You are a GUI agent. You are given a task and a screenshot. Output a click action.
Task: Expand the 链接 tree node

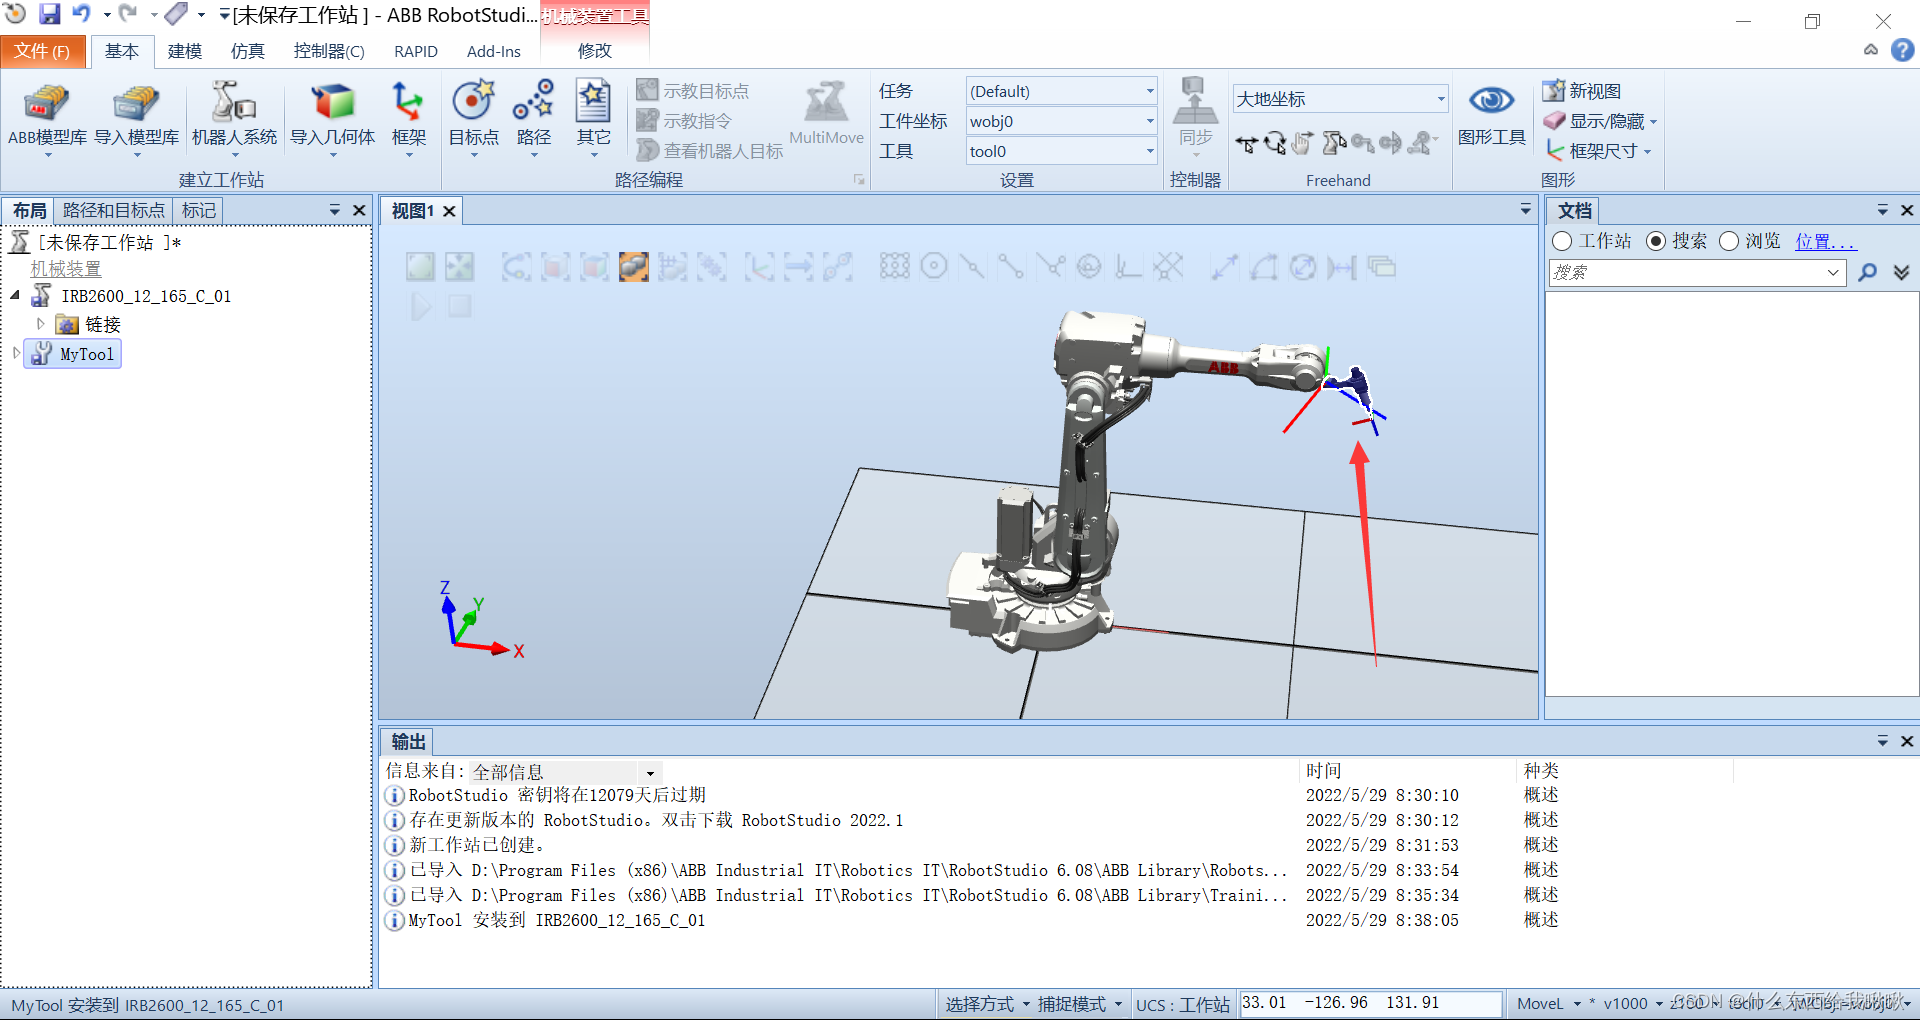(40, 324)
